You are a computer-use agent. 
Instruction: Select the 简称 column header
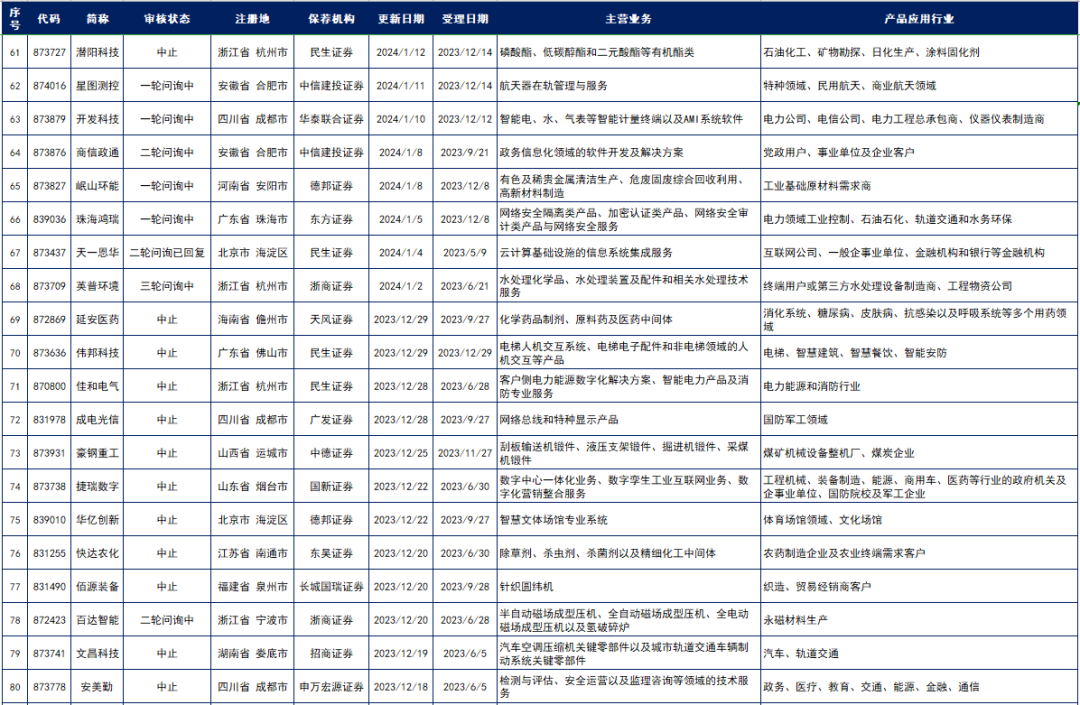click(x=98, y=19)
